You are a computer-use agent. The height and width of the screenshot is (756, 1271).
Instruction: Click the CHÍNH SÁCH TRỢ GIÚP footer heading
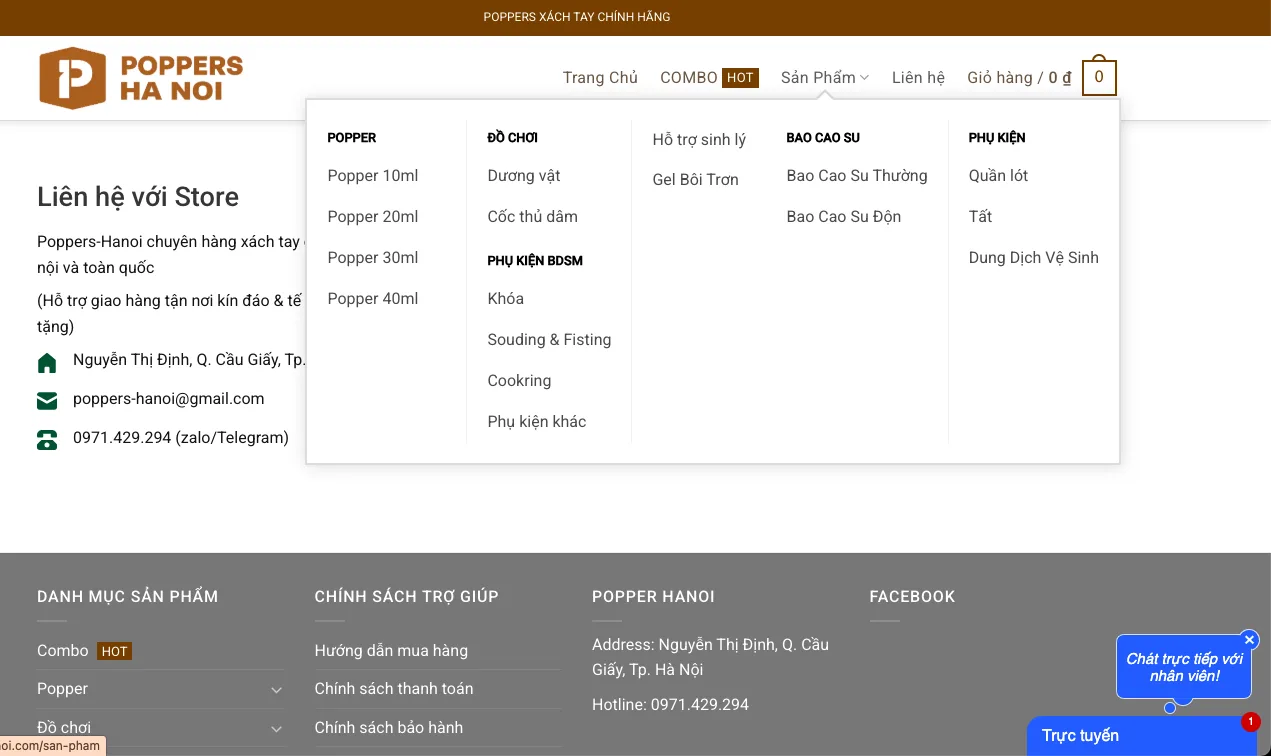click(x=406, y=597)
